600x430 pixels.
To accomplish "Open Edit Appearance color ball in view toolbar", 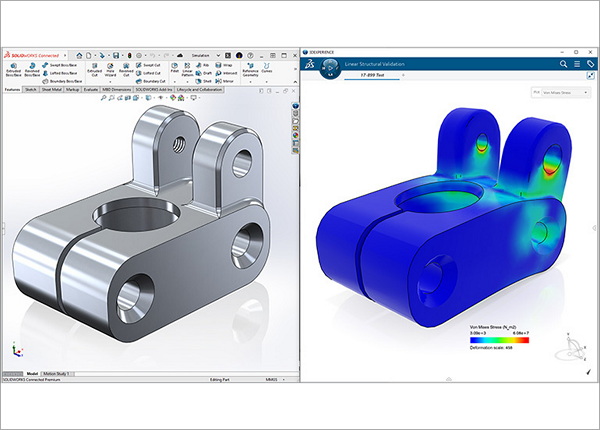I will (x=173, y=98).
